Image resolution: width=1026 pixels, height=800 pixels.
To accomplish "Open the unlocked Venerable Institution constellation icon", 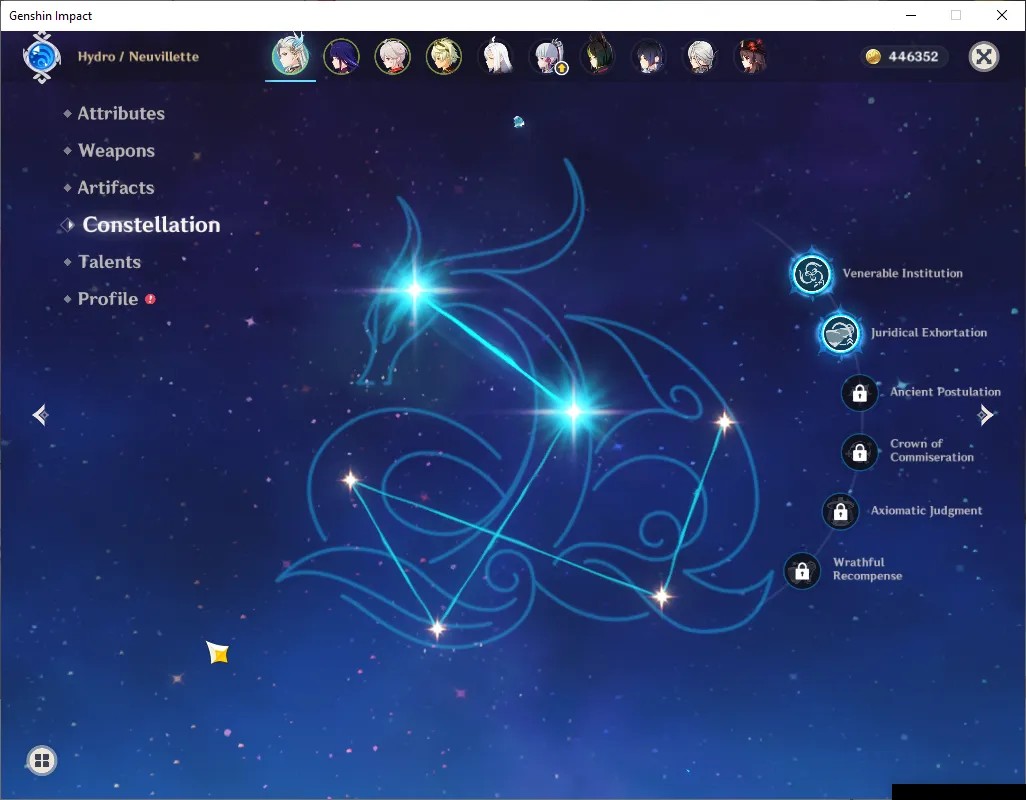I will 811,274.
